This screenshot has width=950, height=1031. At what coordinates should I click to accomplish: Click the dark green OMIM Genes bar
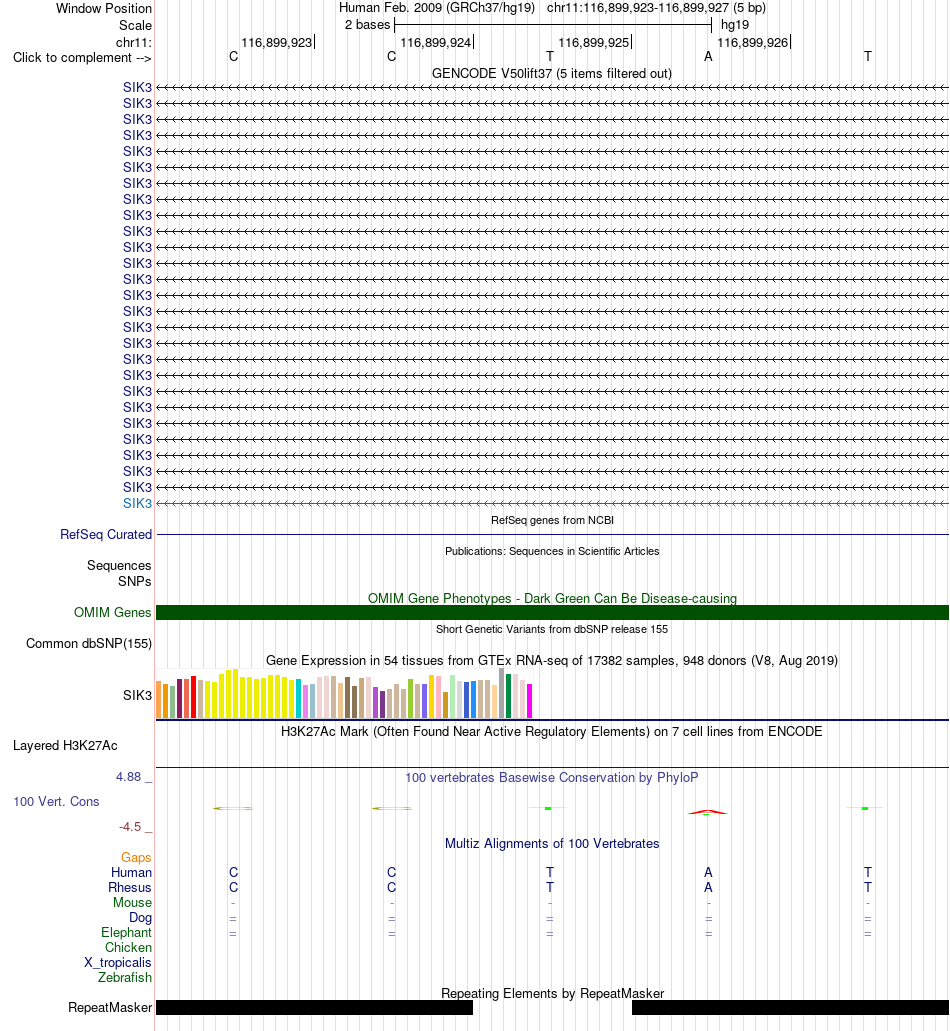[x=552, y=613]
